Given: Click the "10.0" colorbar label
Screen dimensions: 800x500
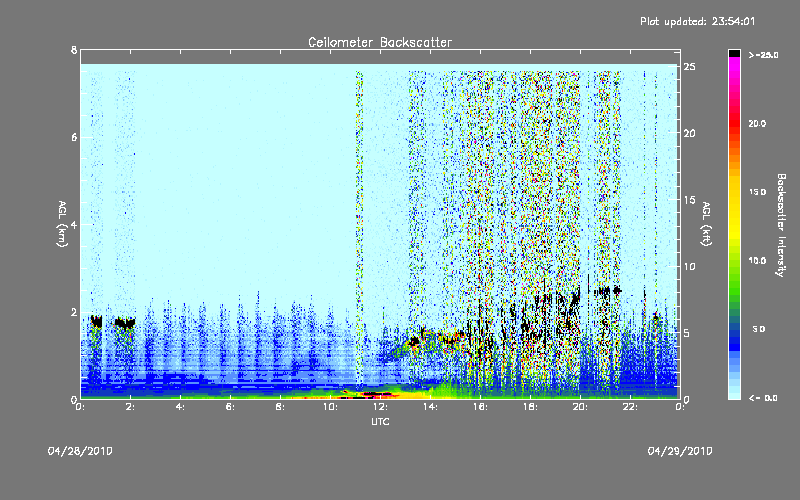Looking at the screenshot, I should (758, 260).
